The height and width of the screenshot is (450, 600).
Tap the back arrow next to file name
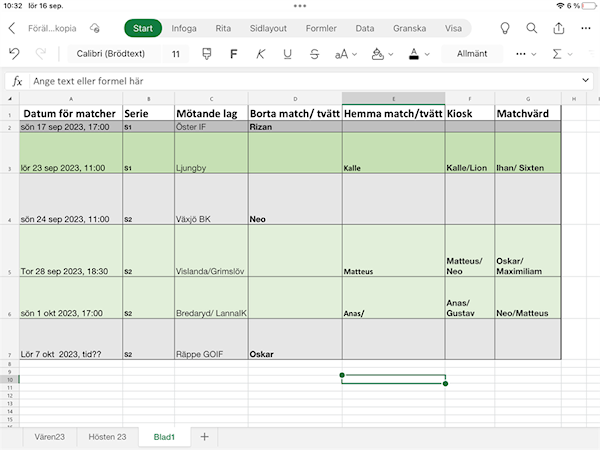tap(14, 28)
